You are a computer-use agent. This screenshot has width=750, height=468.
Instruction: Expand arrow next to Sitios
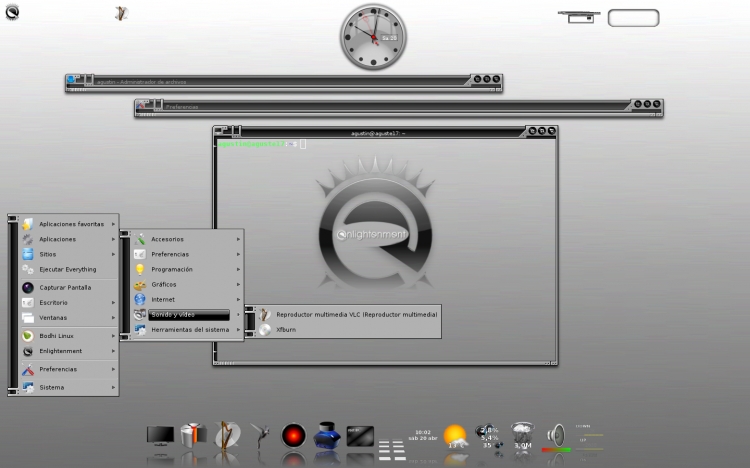point(113,254)
